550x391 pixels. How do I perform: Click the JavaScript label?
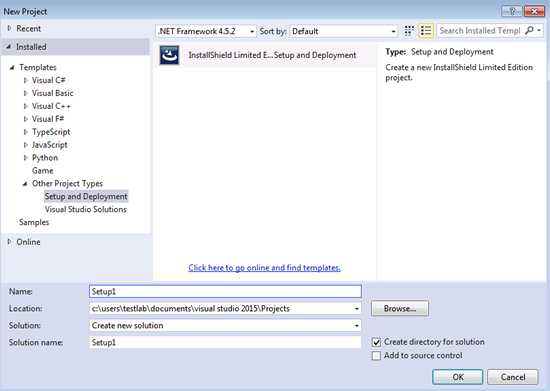[x=50, y=145]
